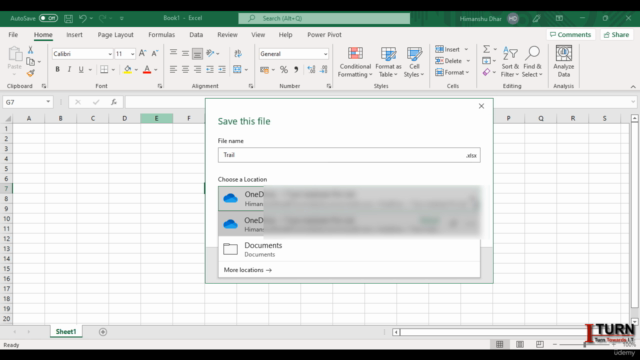Apply the yellow Fill Color

[128, 69]
